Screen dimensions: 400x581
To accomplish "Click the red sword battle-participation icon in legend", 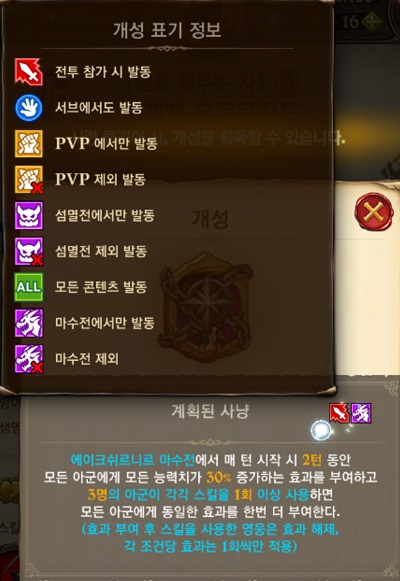I will (29, 72).
